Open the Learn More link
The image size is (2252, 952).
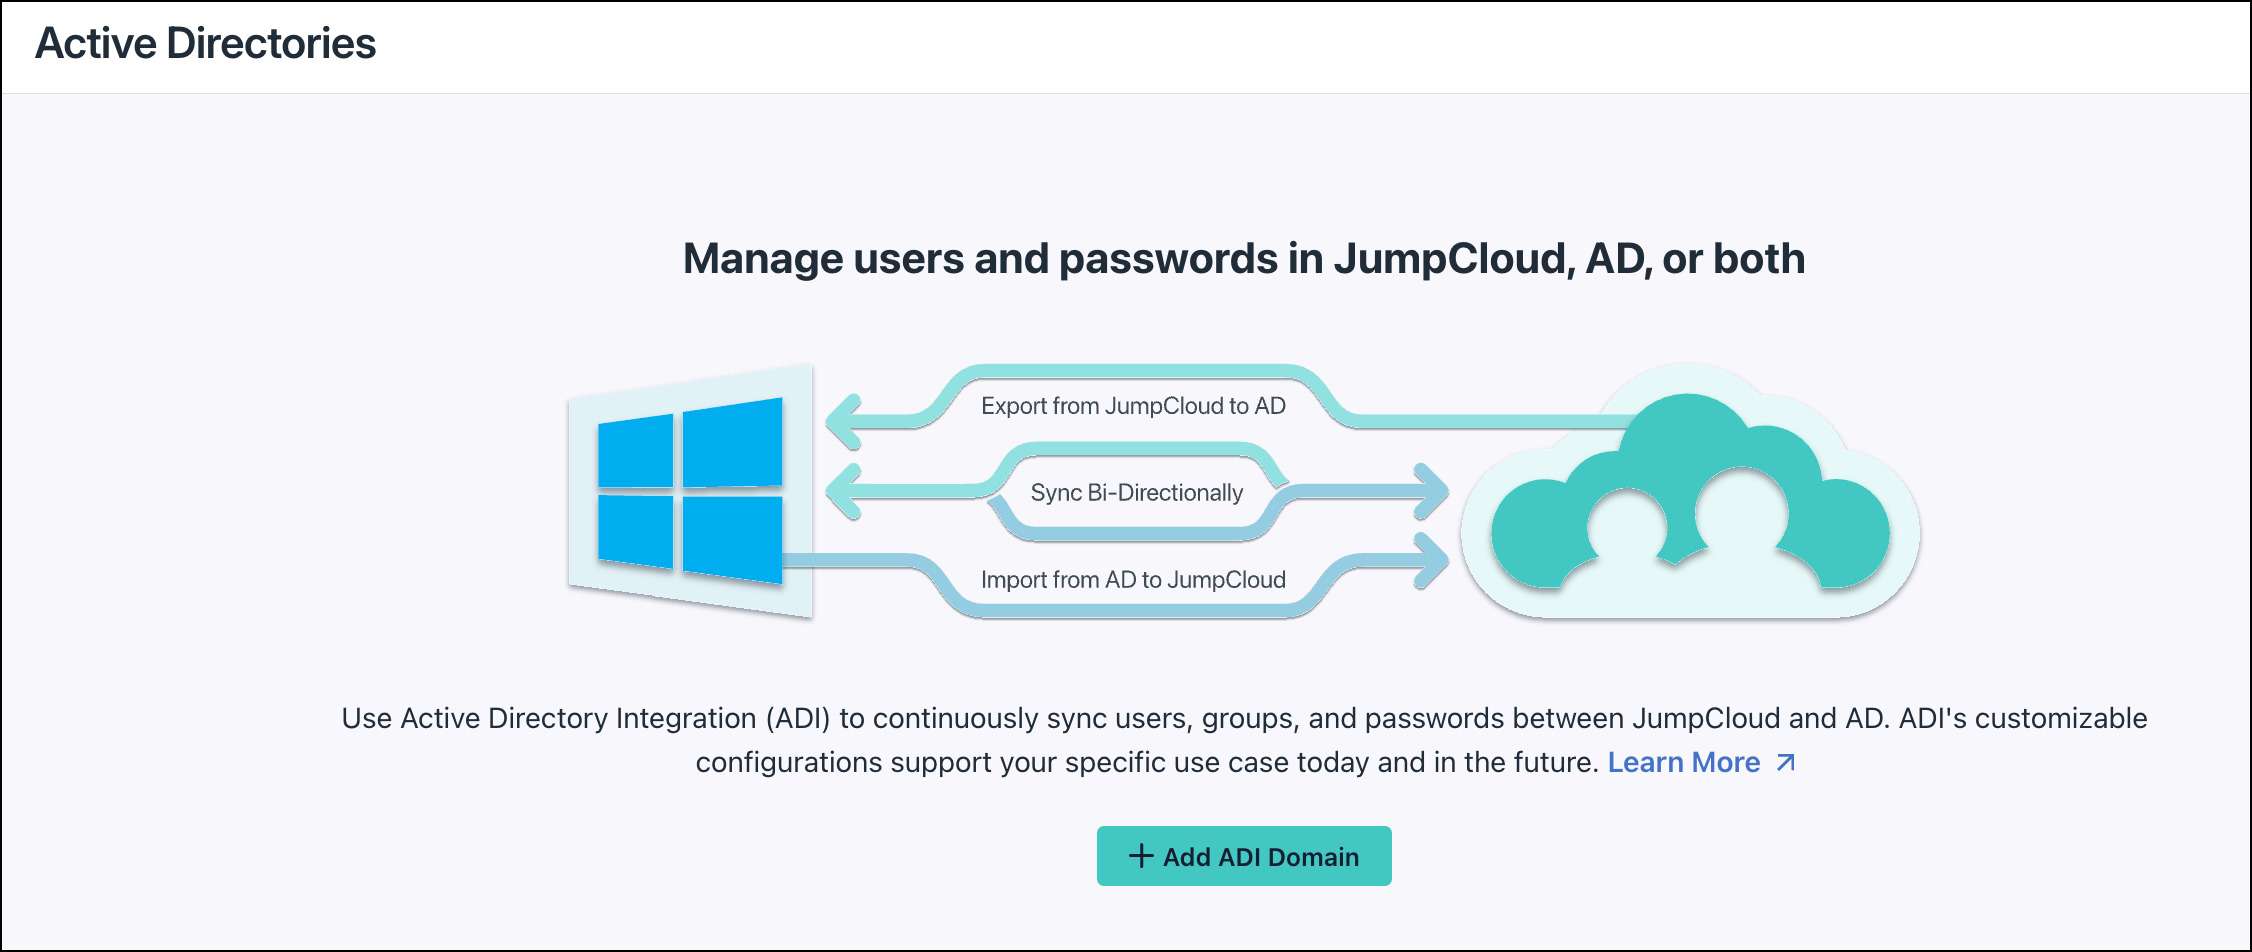[x=1686, y=762]
